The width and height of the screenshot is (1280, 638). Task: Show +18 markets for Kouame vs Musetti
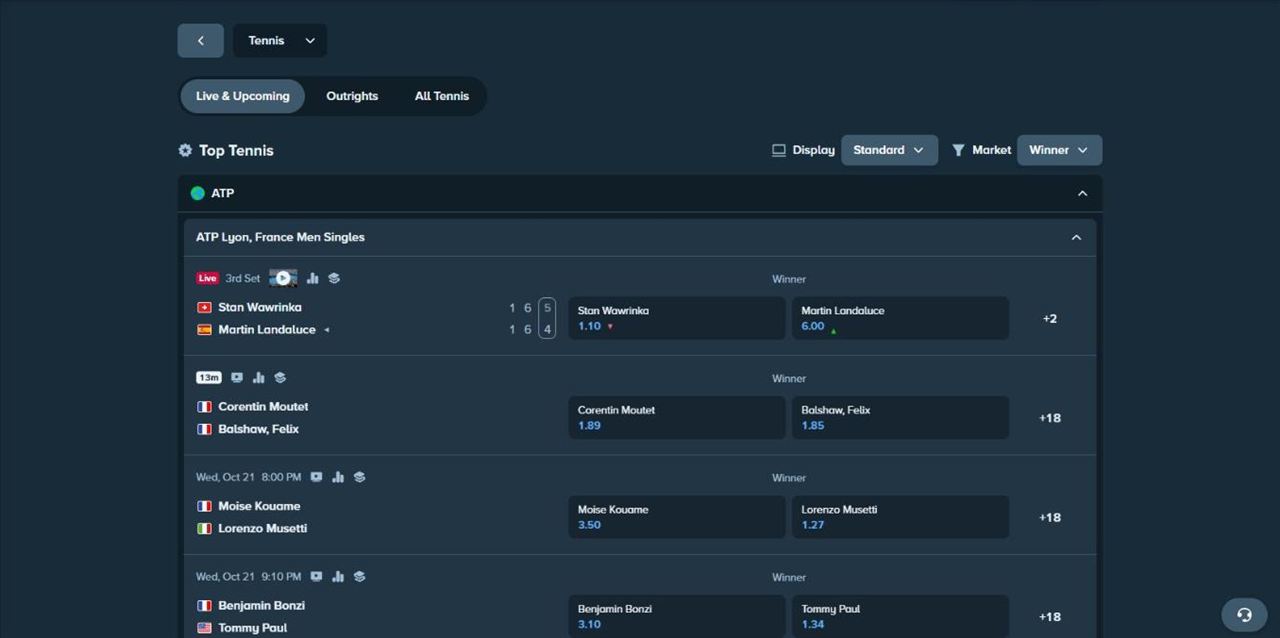coord(1050,517)
